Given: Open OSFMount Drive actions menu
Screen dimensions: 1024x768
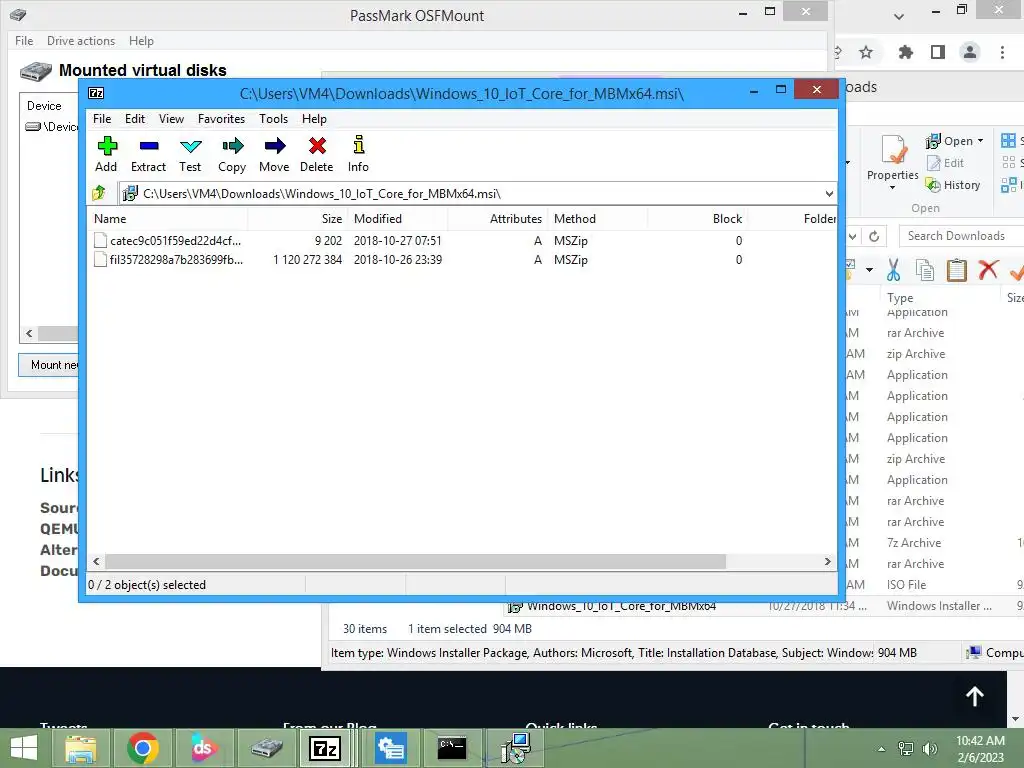Looking at the screenshot, I should tap(81, 40).
